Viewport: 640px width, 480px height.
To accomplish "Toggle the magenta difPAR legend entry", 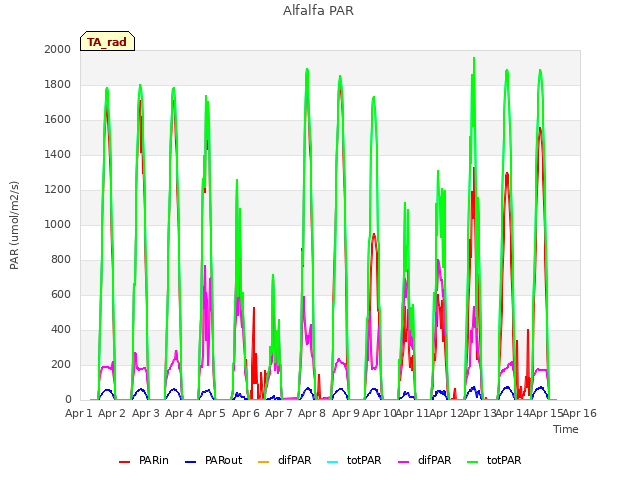I will coord(424,460).
